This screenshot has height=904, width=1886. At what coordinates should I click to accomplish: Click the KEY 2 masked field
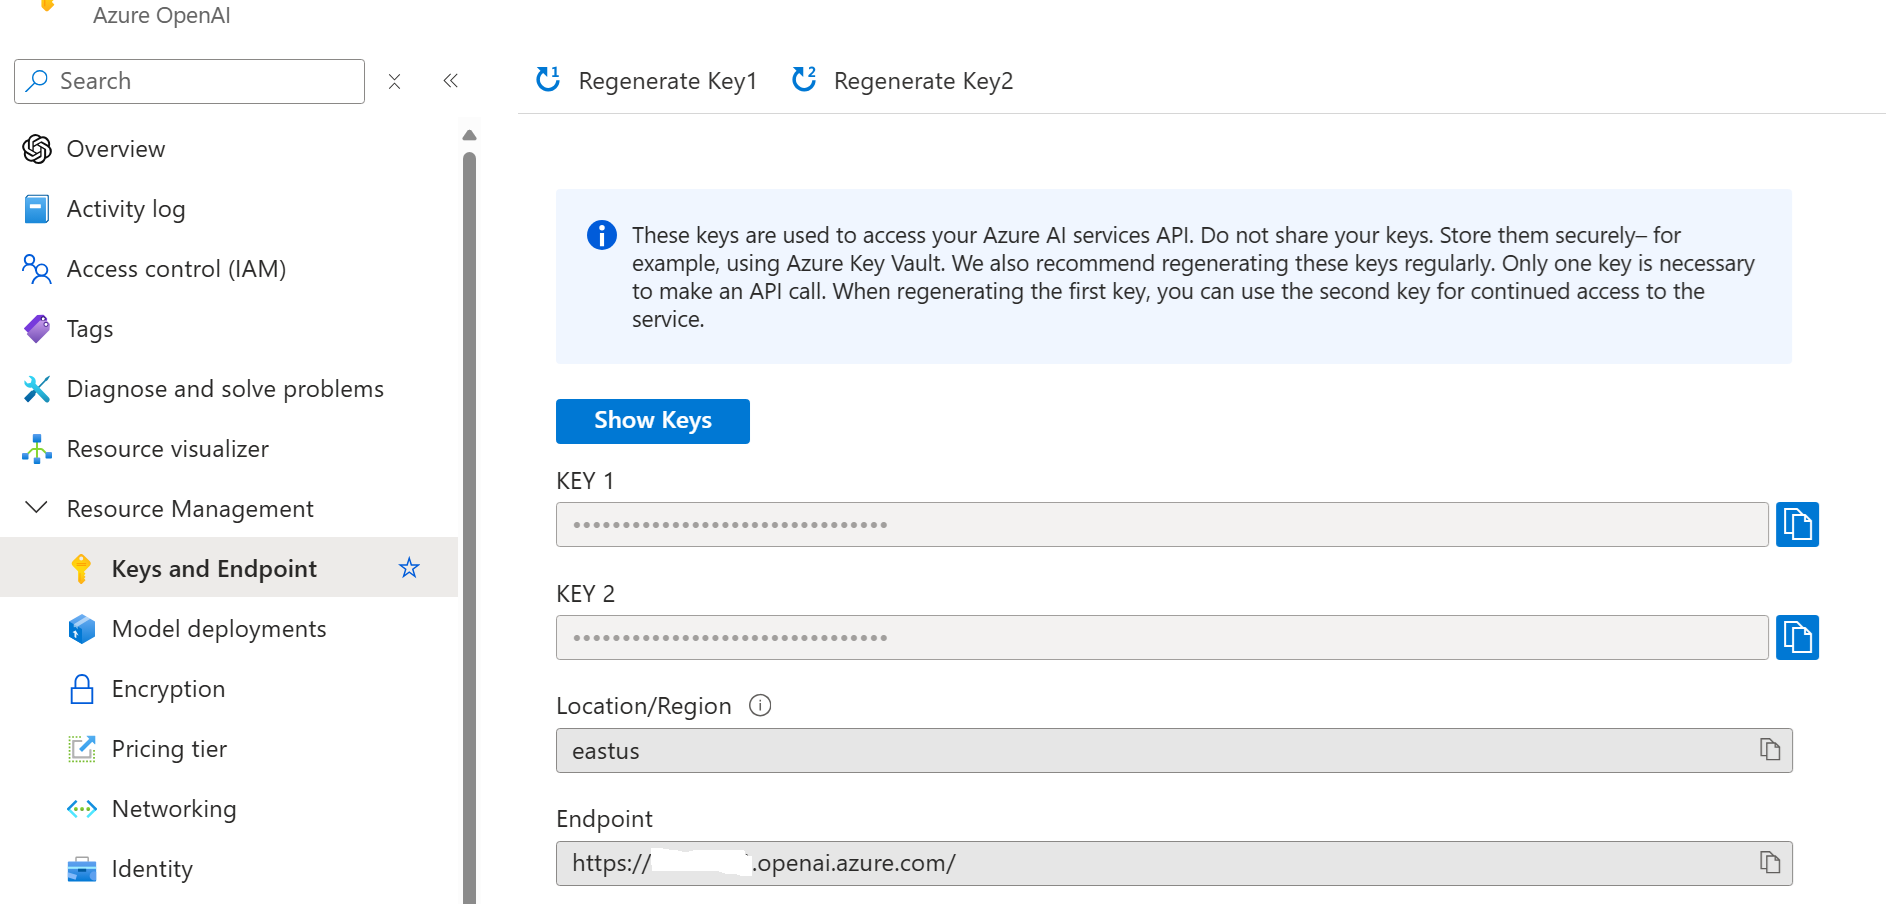1162,638
